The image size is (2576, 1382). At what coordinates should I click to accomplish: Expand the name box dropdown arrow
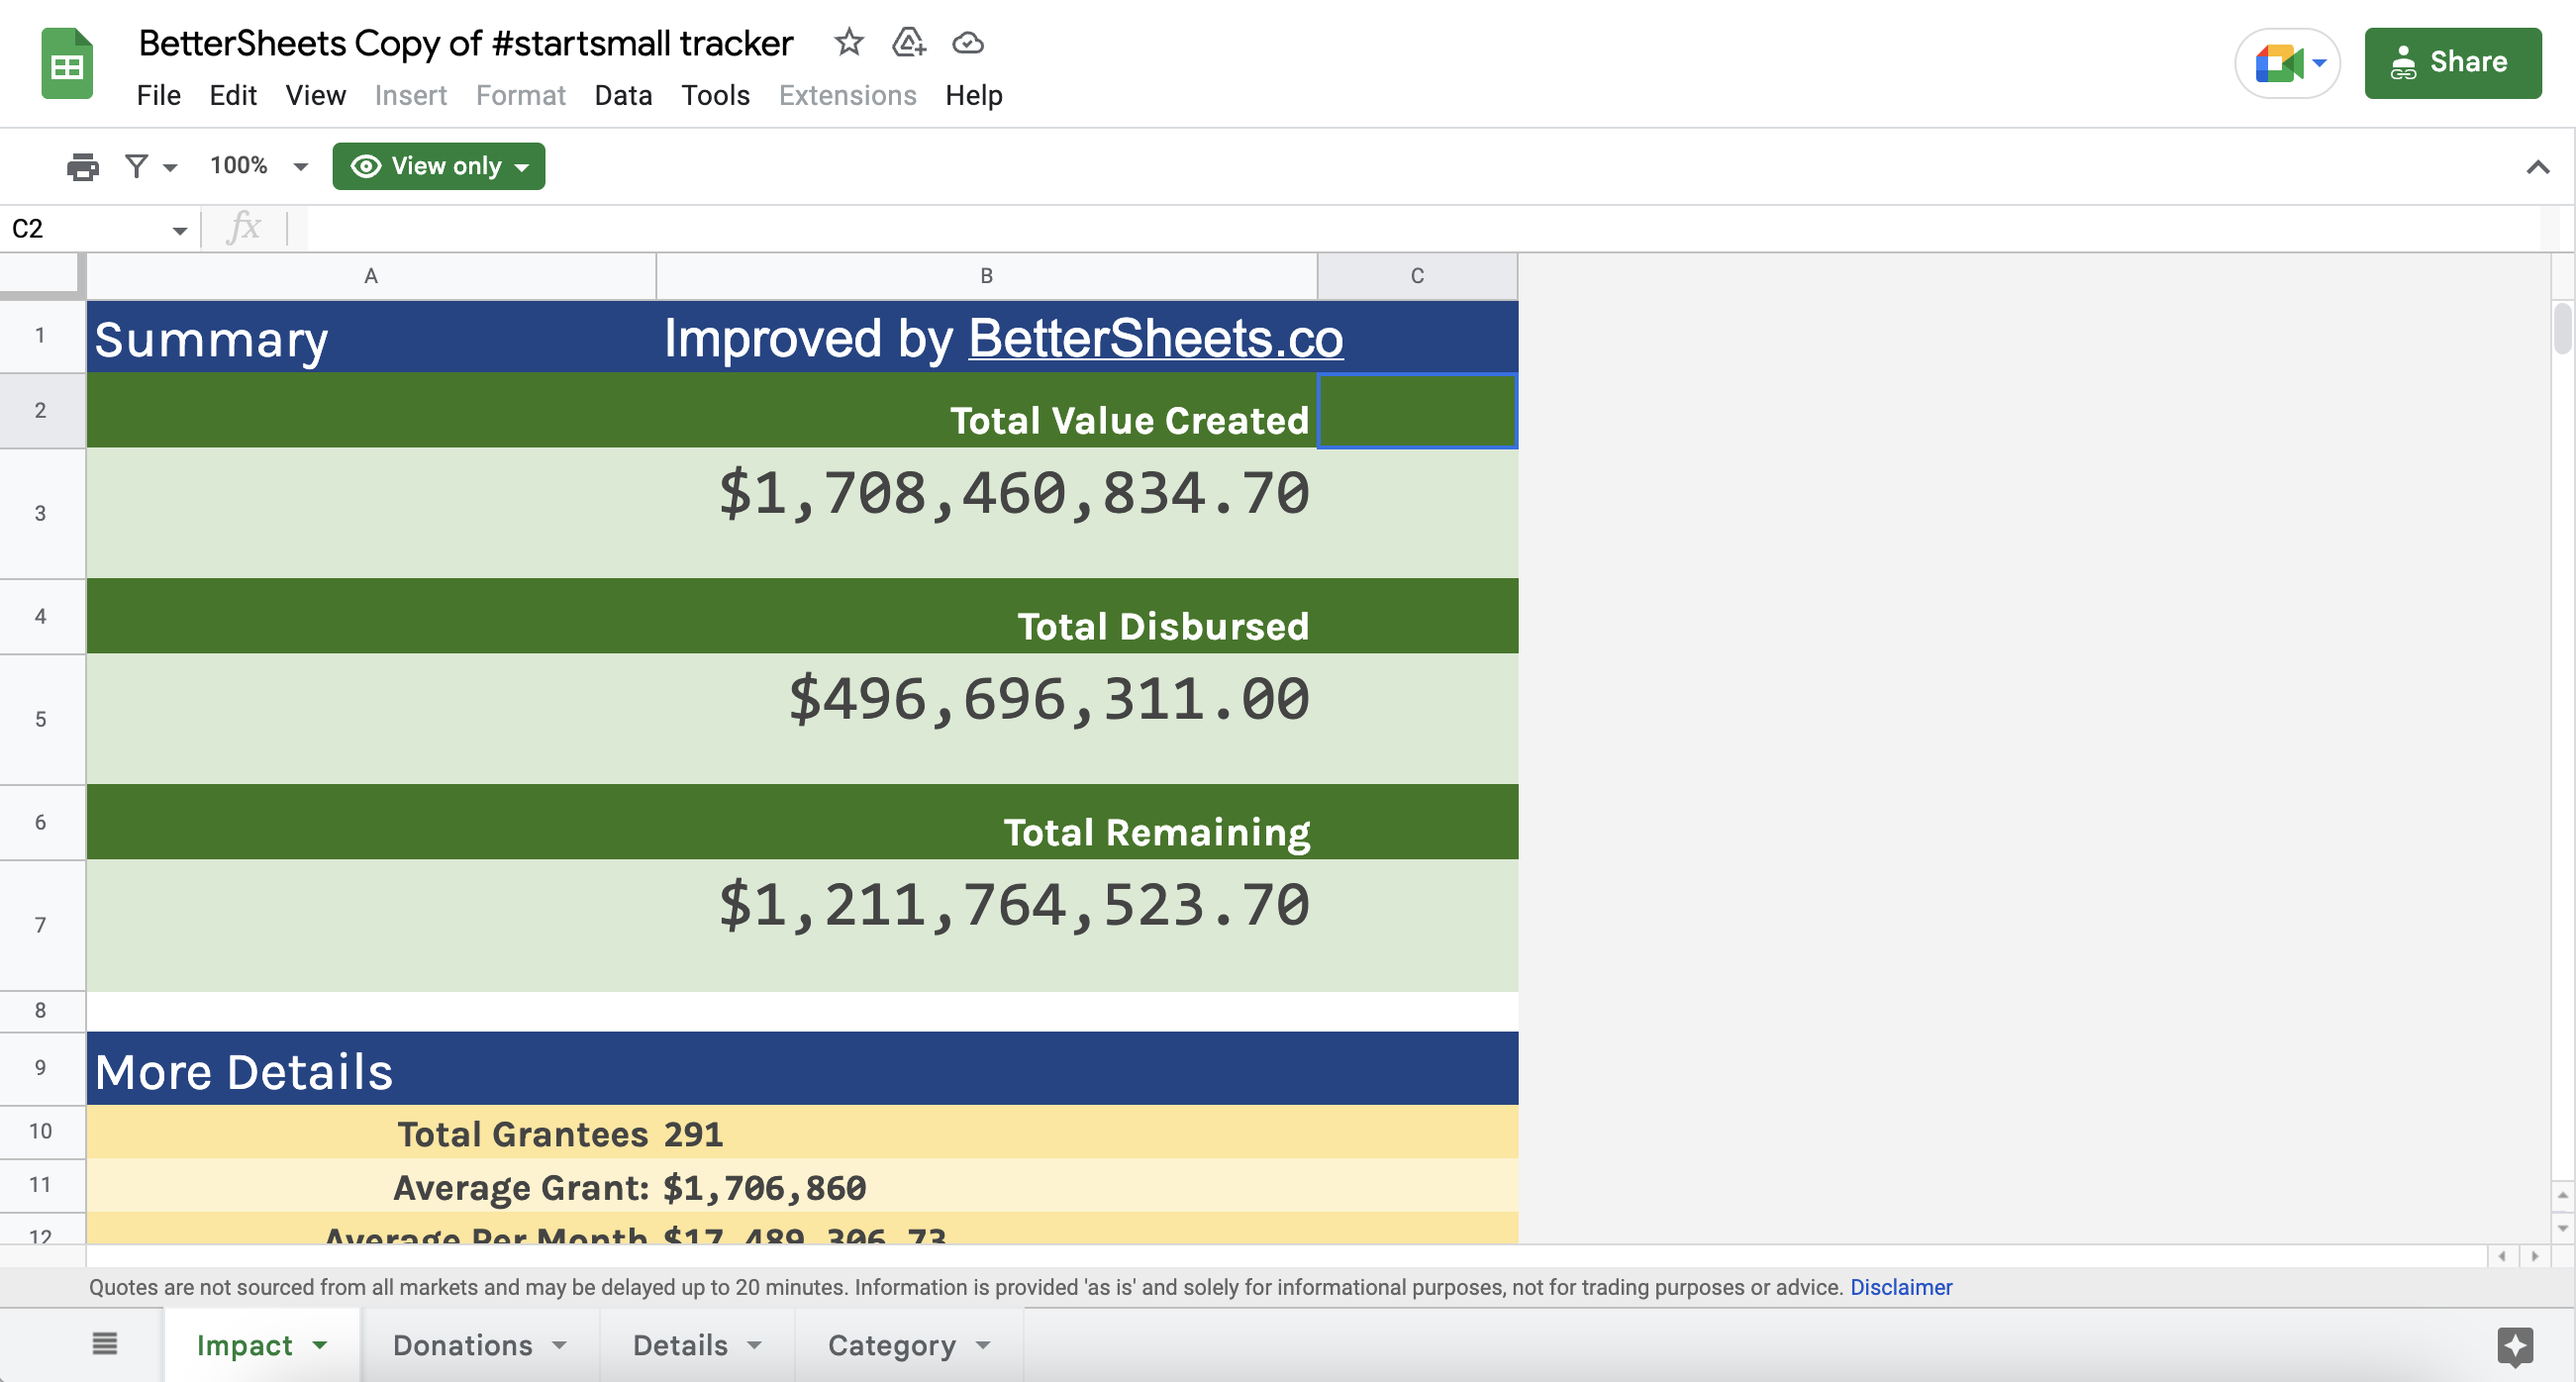[x=180, y=230]
